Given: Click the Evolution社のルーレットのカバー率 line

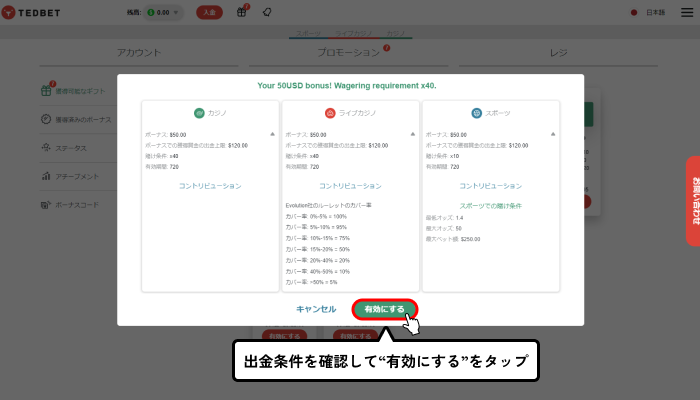Looking at the screenshot, I should pos(329,205).
